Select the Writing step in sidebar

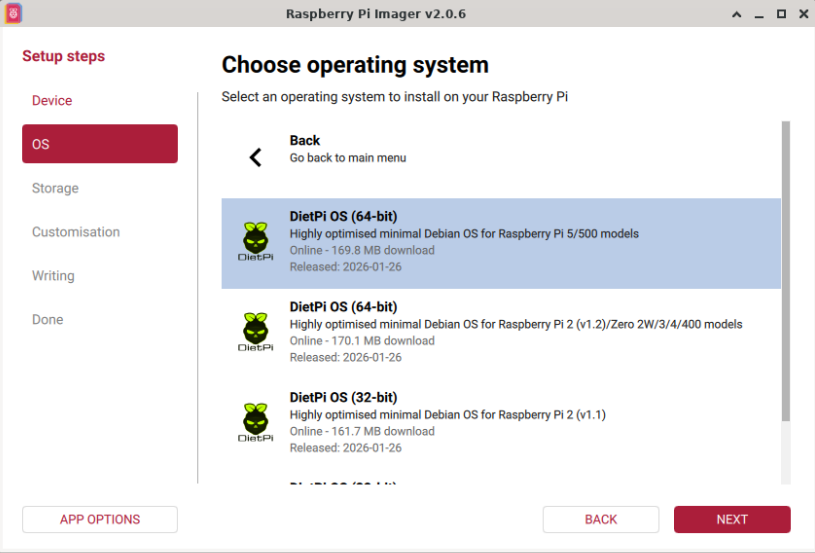[x=100, y=275]
